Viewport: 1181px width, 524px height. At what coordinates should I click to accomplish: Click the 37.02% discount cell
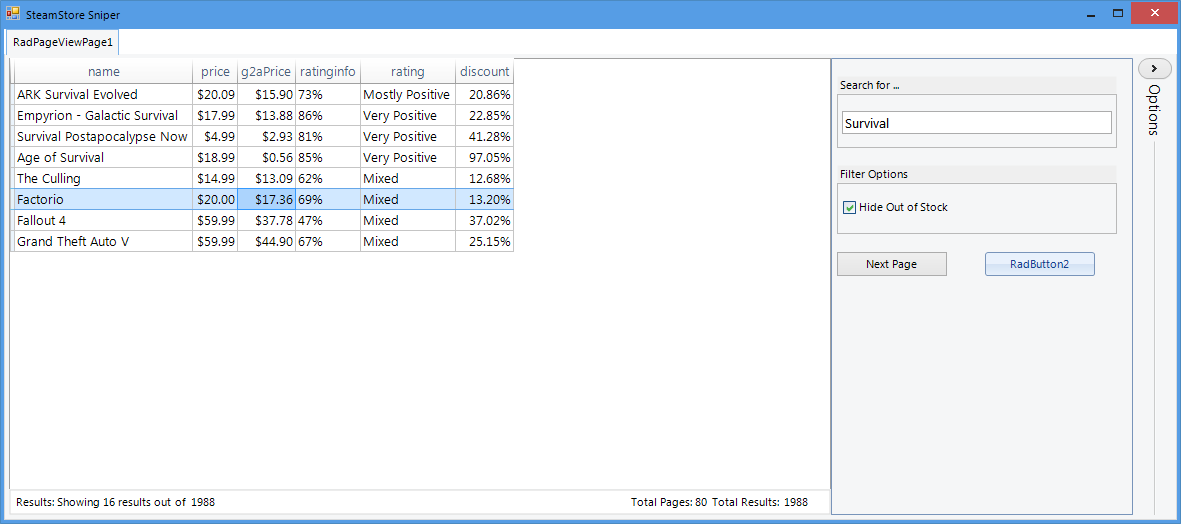coord(485,221)
